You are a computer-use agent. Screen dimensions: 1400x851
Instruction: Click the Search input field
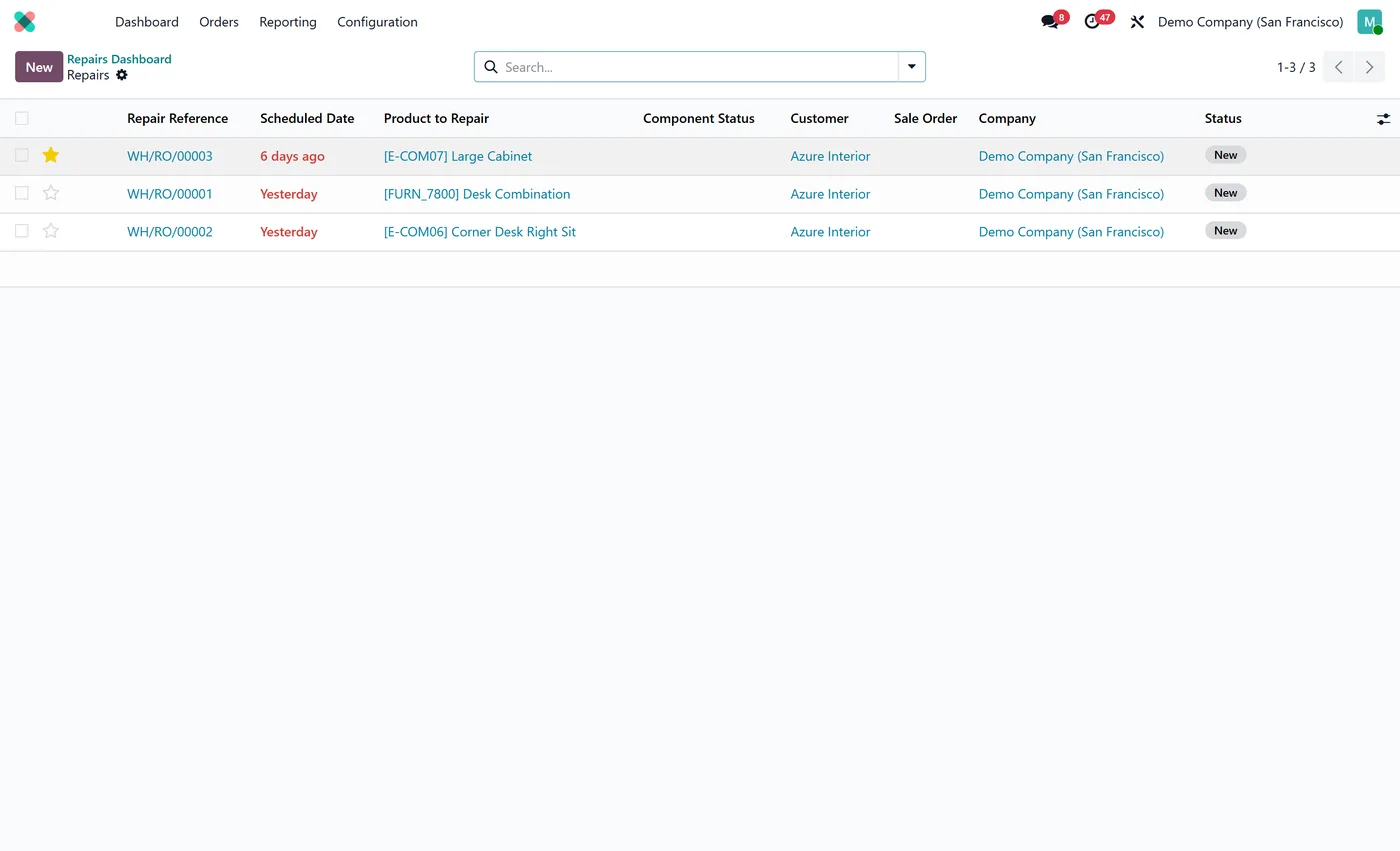pos(698,67)
